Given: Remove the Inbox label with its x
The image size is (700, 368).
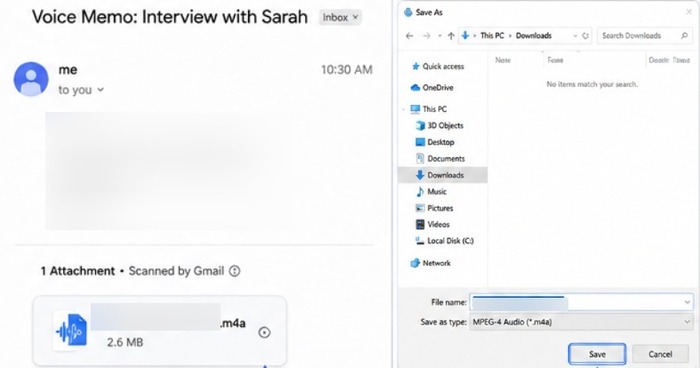Looking at the screenshot, I should (355, 17).
